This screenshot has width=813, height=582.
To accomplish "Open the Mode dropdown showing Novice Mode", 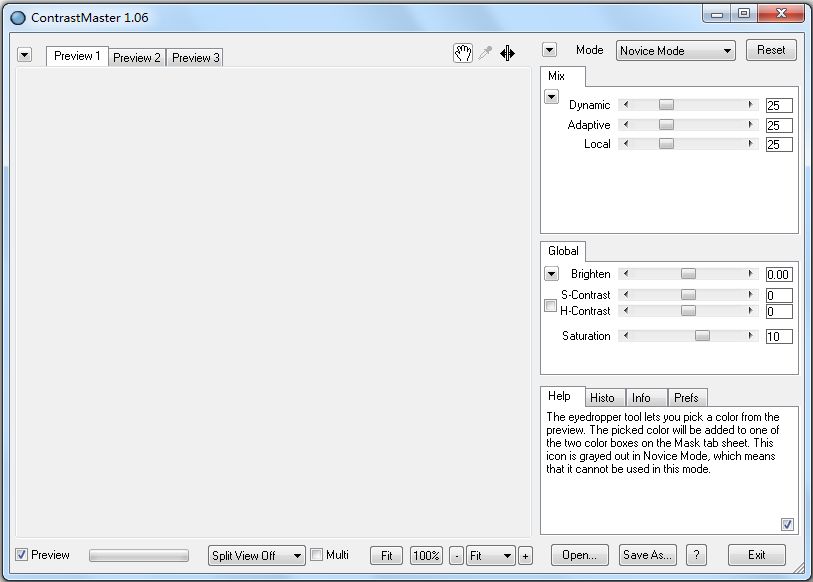I will tap(676, 51).
